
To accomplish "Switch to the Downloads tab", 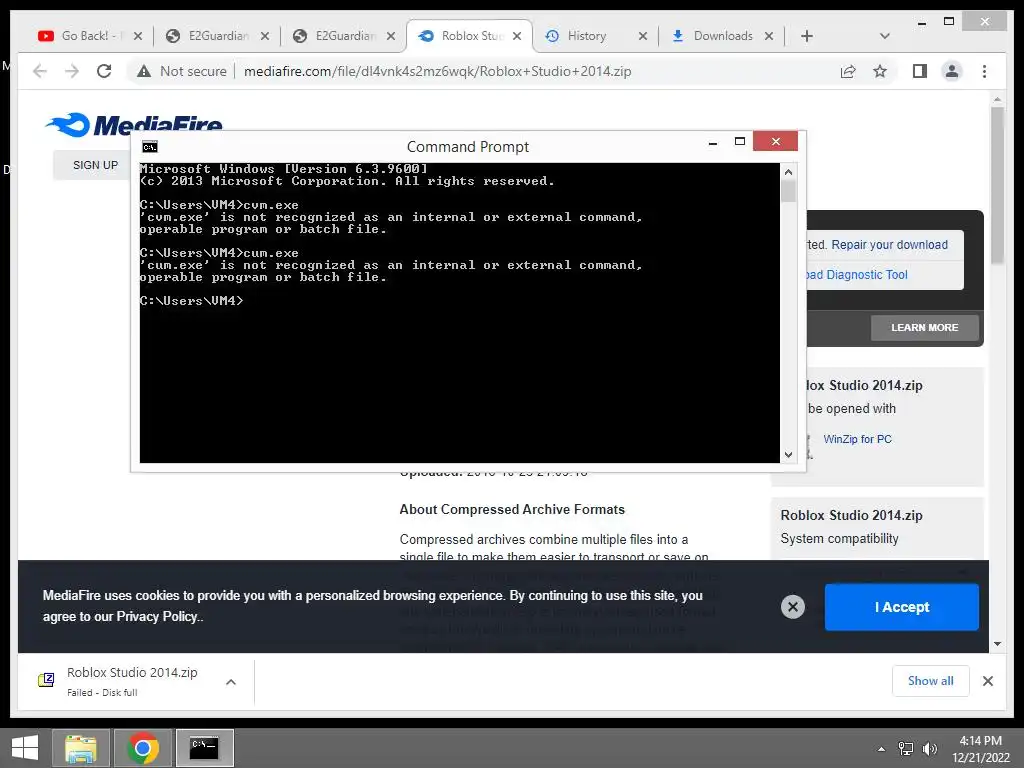I will (x=721, y=36).
